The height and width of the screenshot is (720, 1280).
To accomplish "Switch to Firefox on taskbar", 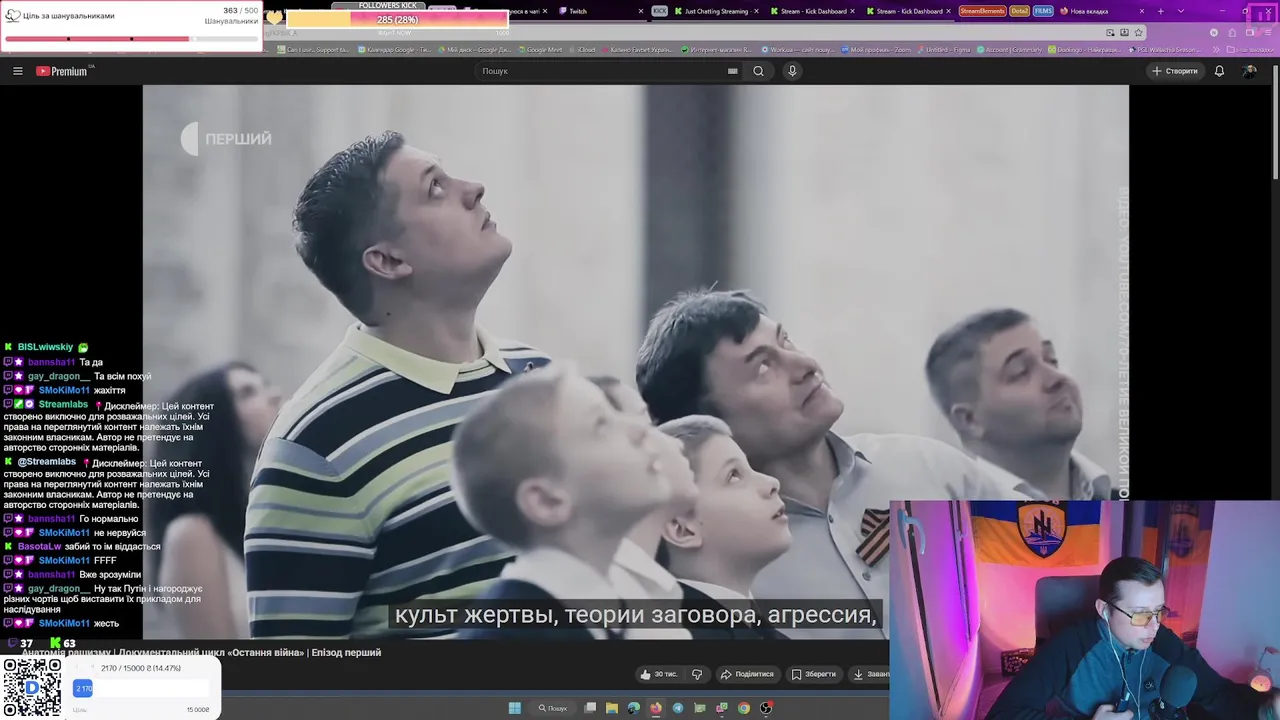I will (x=656, y=708).
